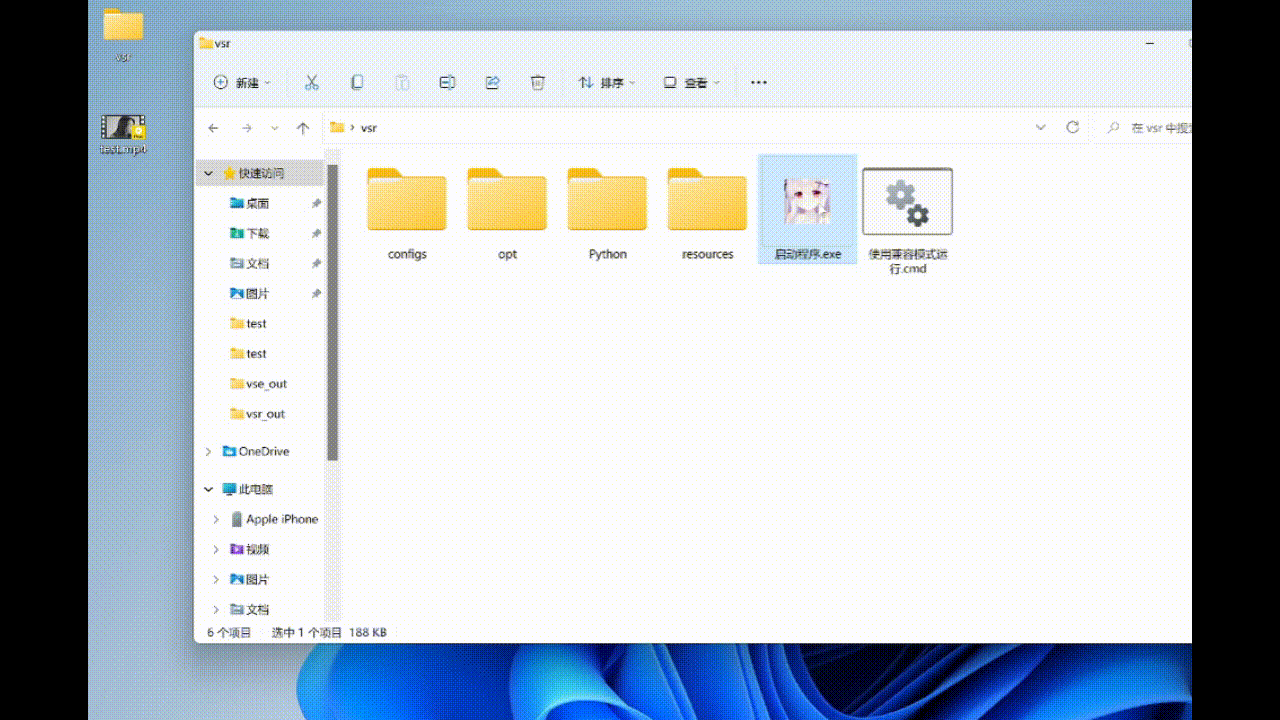Click the Copy icon in toolbar
This screenshot has height=720, width=1280.
click(357, 83)
